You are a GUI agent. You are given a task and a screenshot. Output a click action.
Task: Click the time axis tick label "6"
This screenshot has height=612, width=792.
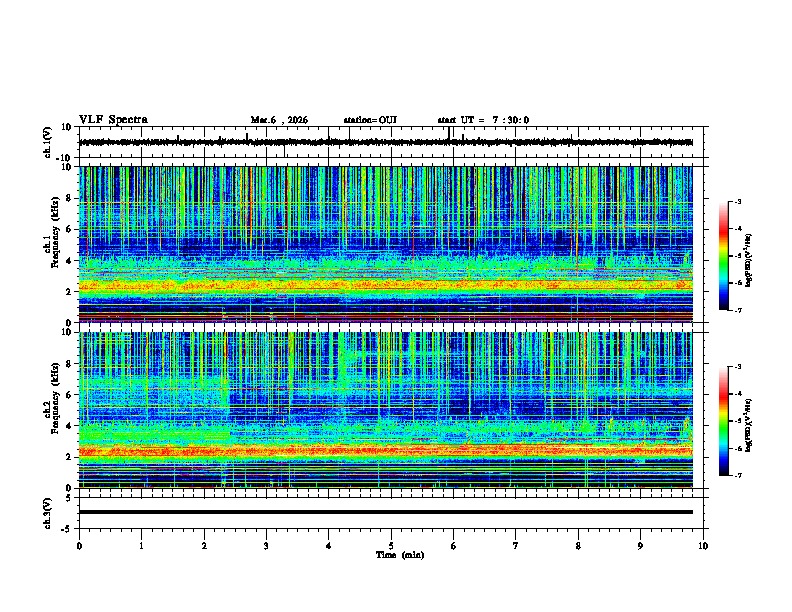tap(454, 546)
